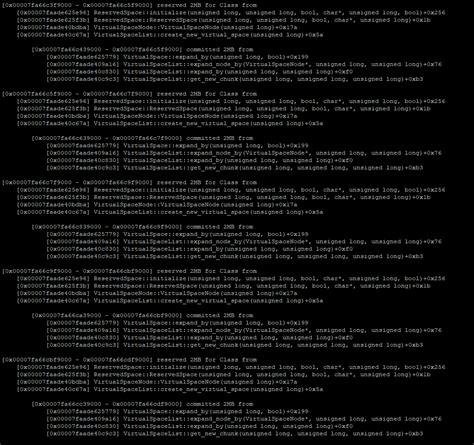
Task: Click expand_node_by frame under 0x00007fa66c639000 committed
Action: [244, 153]
